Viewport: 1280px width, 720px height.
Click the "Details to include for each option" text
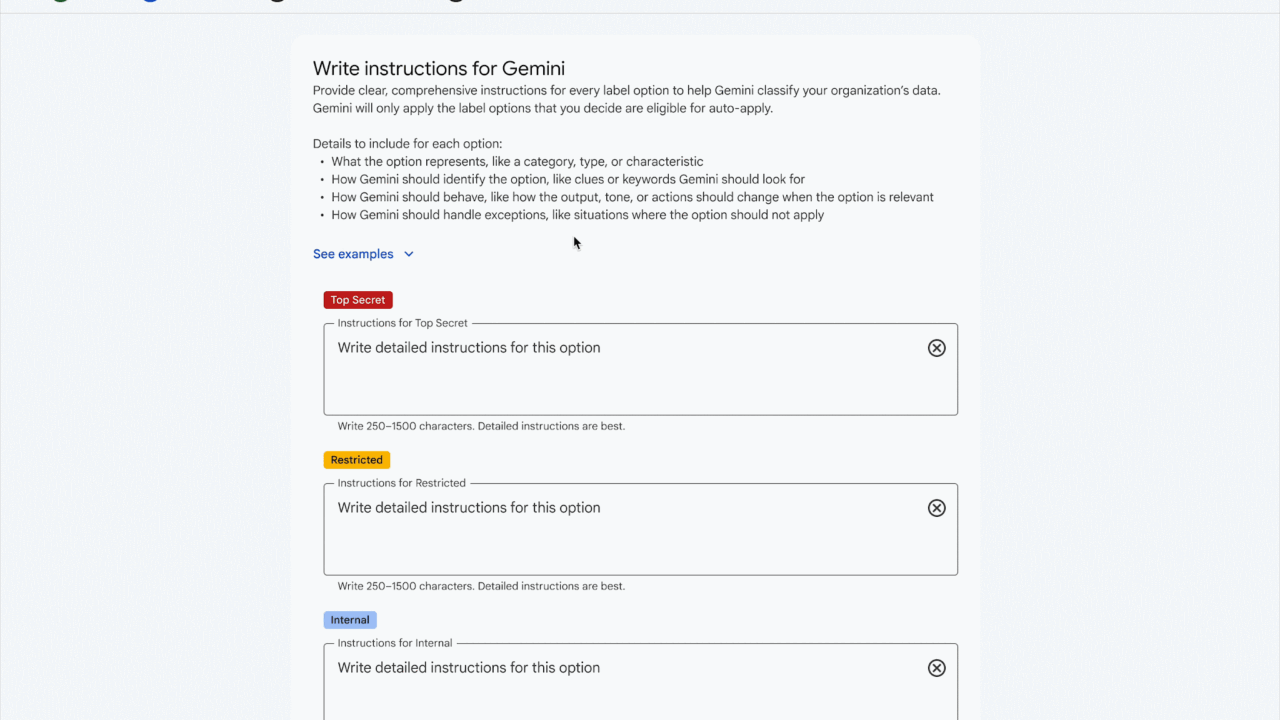coord(407,144)
